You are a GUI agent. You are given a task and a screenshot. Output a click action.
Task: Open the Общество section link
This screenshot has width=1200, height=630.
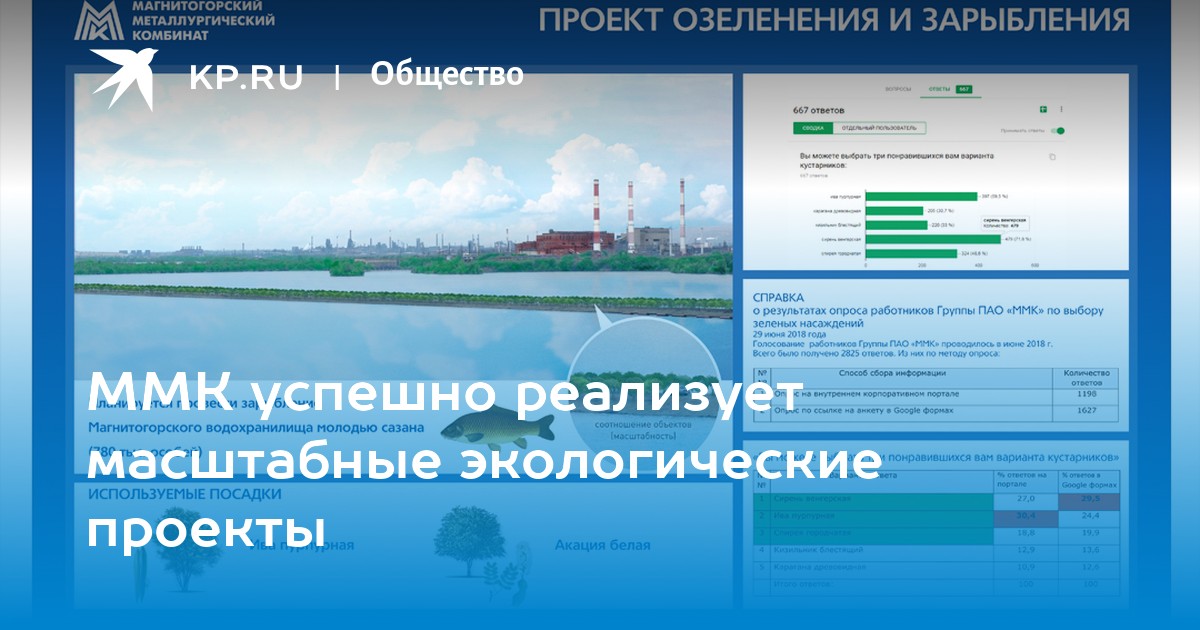(x=446, y=75)
